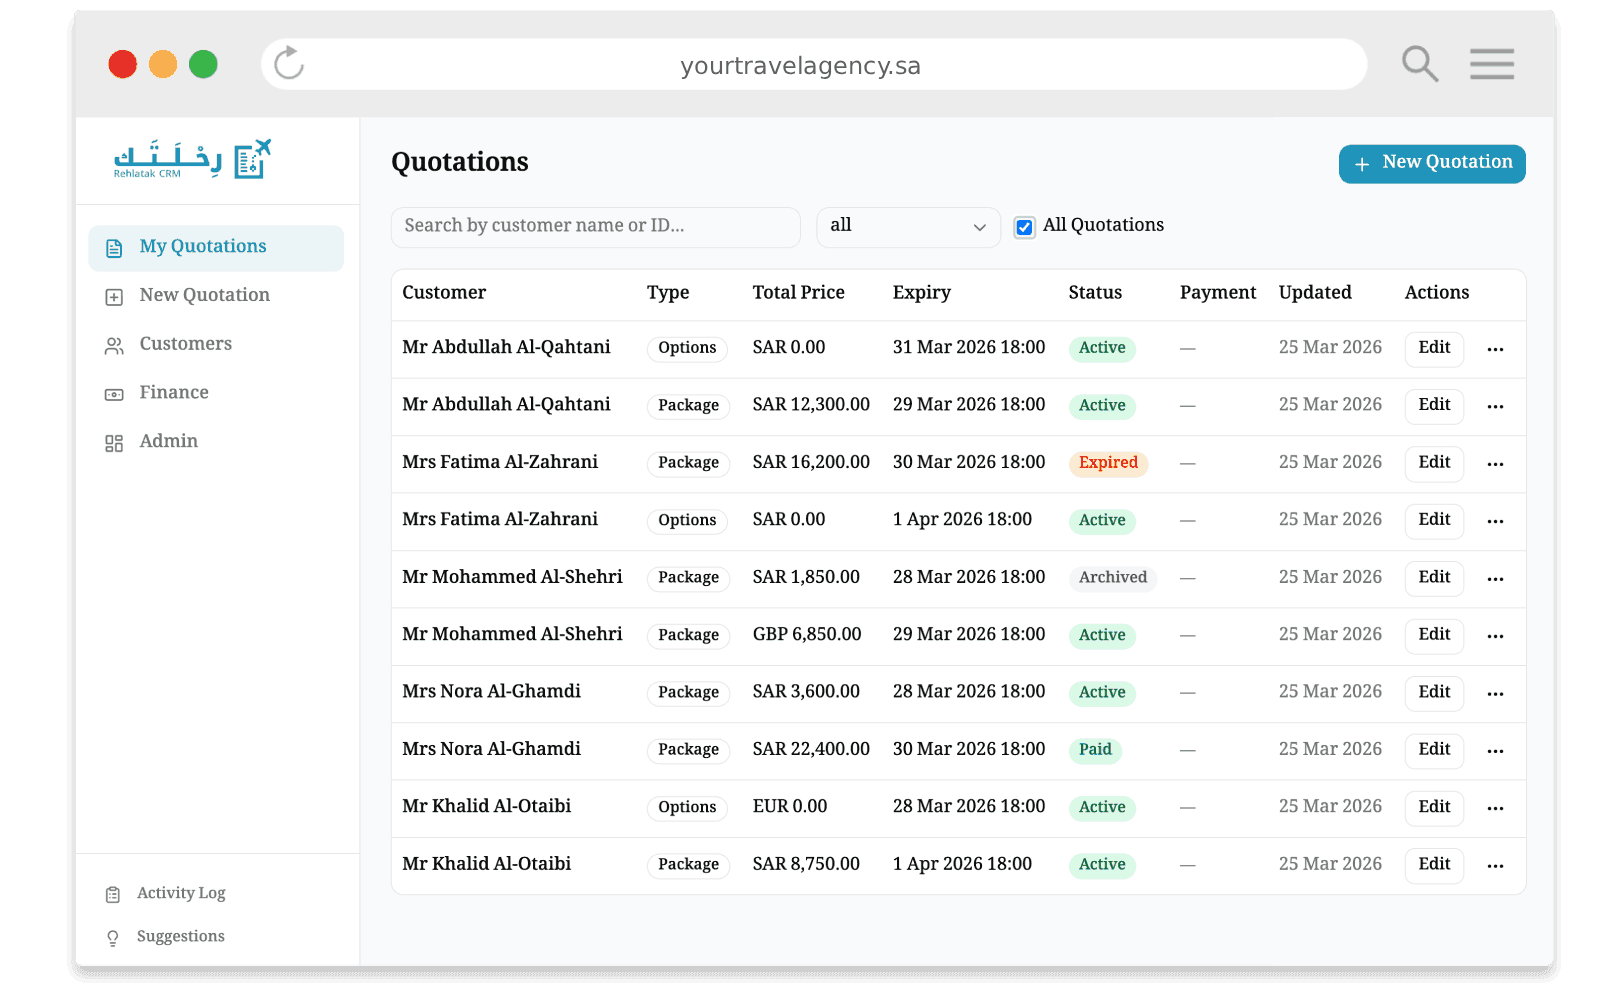Click the Admin grid icon in sidebar
1600x1000 pixels.
point(114,443)
